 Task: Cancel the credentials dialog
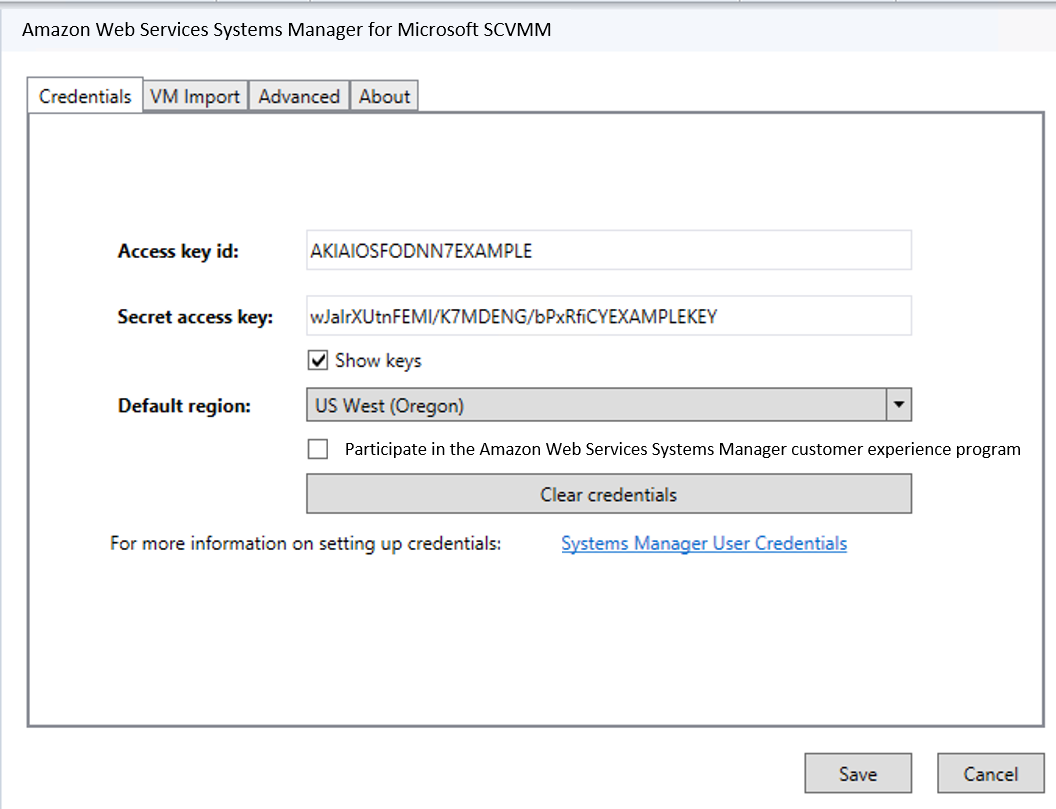990,773
